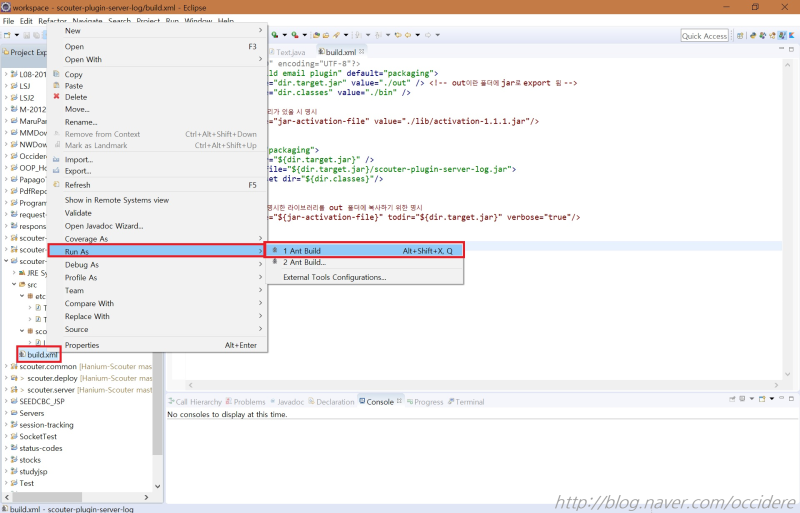Screen dimensions: 800x513
Task: Switch to the Python perspective icon
Action: point(753,36)
